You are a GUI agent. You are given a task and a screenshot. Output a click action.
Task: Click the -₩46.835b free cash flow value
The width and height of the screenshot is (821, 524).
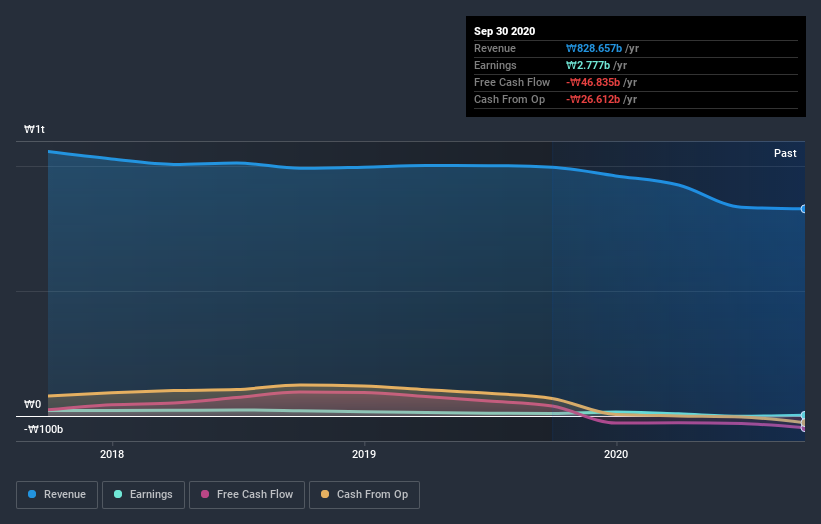593,82
